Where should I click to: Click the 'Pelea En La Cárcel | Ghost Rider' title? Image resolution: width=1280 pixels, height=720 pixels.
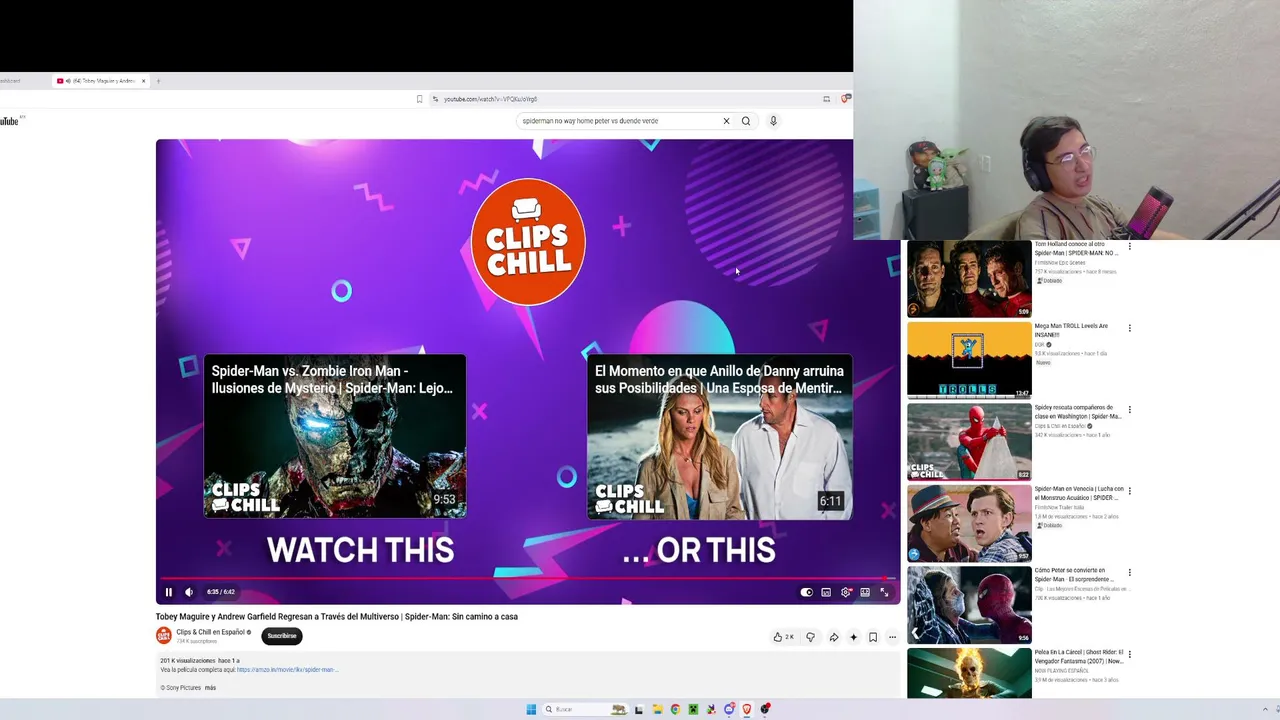click(1079, 656)
